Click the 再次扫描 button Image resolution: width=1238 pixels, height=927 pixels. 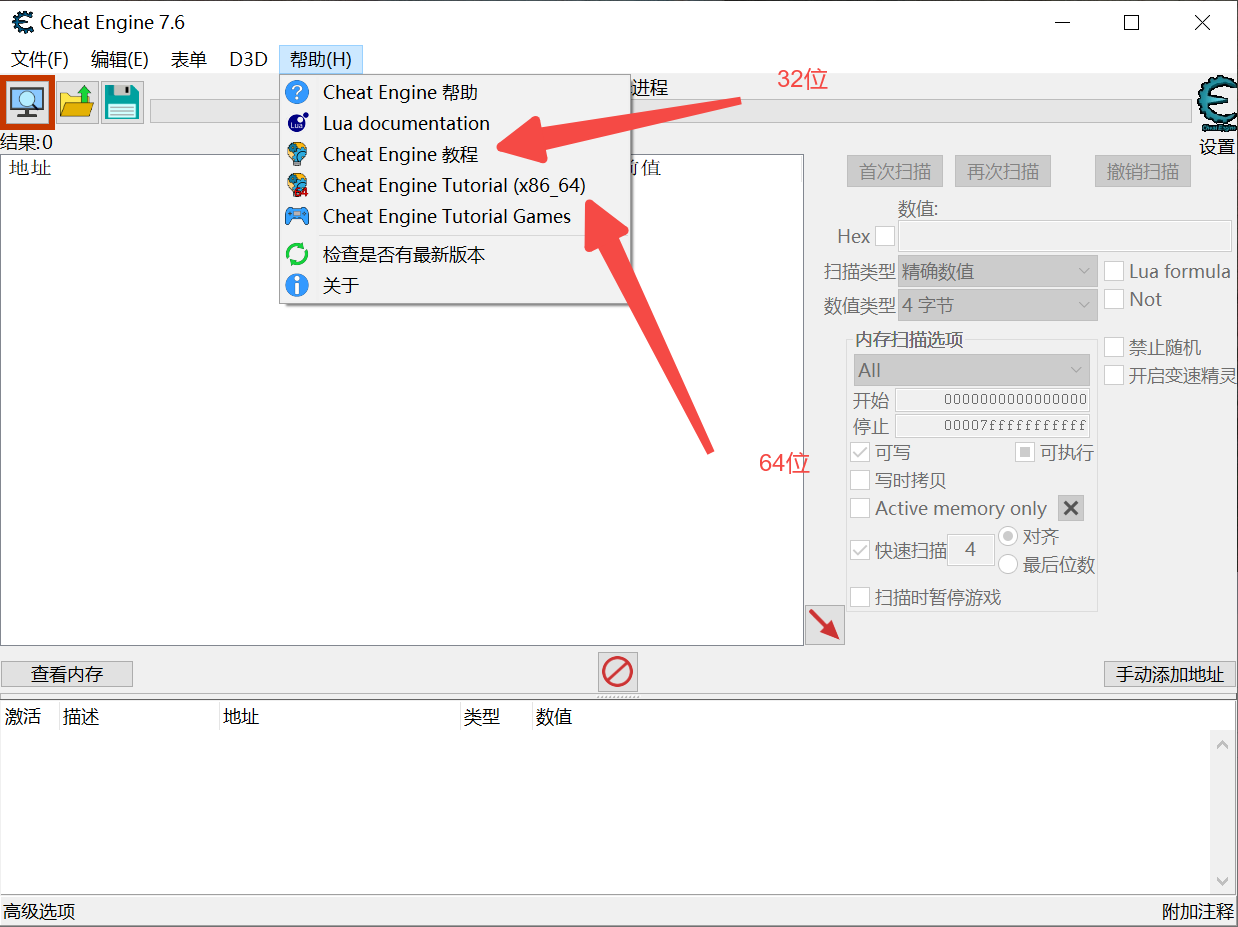click(1003, 171)
